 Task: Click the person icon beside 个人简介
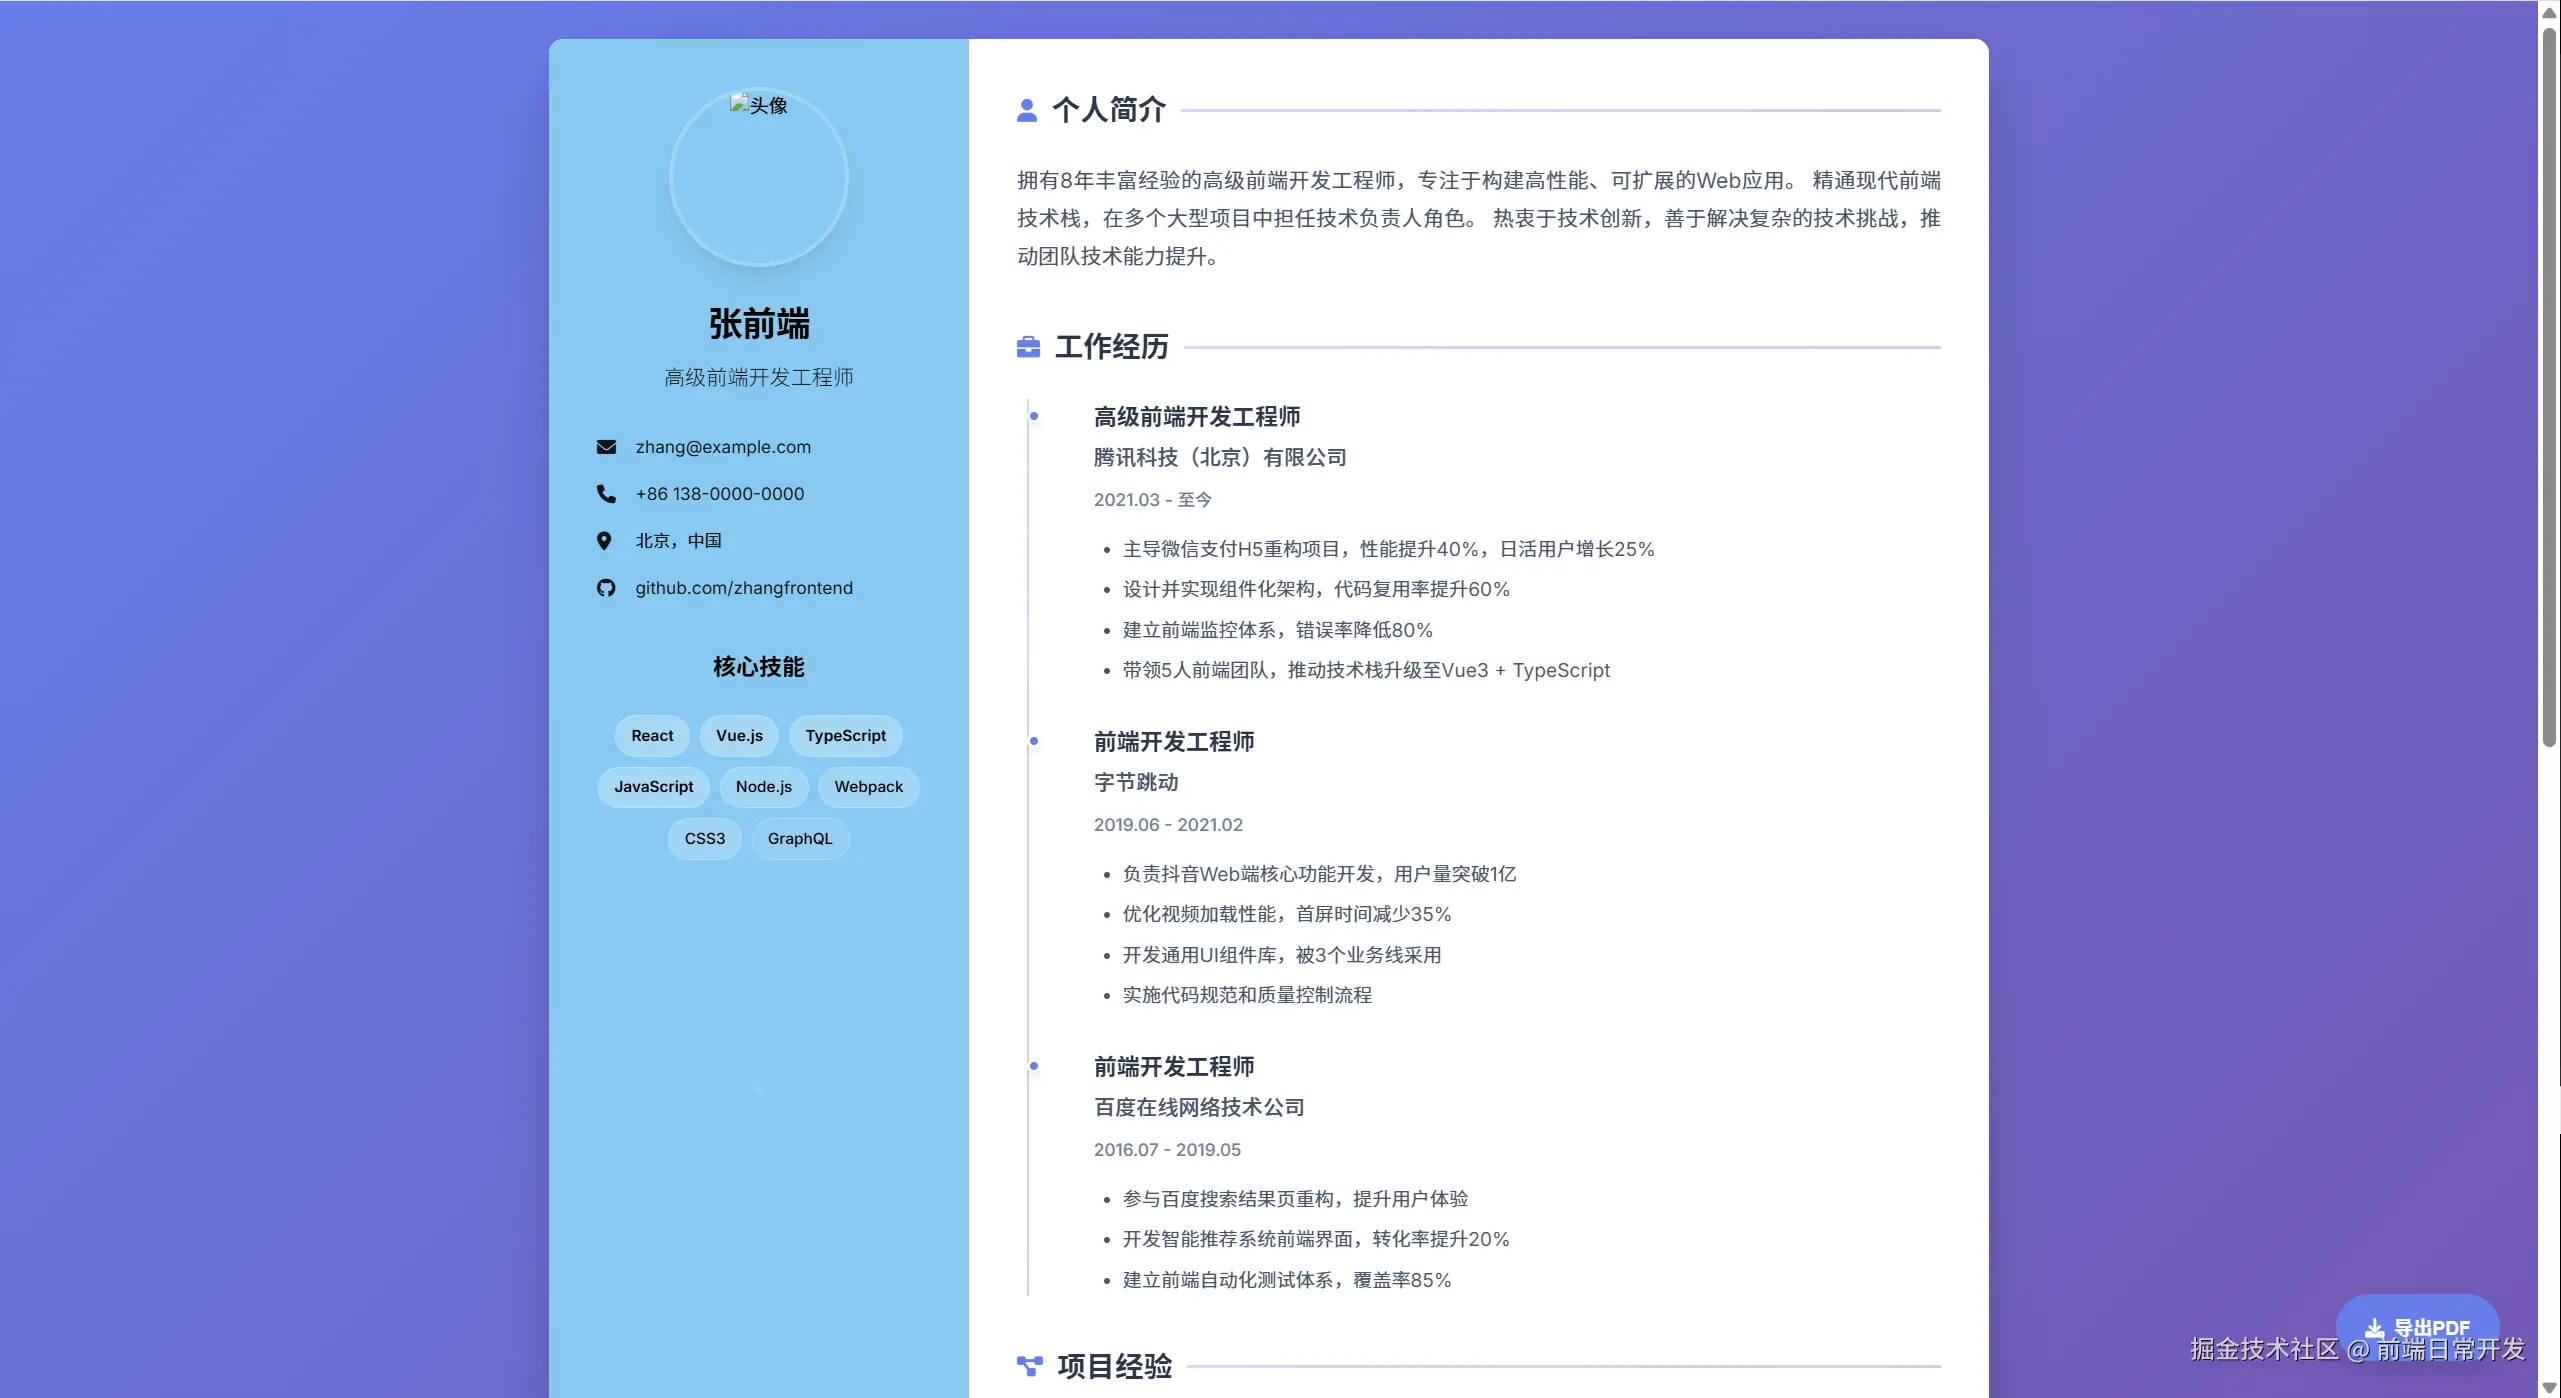coord(1026,110)
